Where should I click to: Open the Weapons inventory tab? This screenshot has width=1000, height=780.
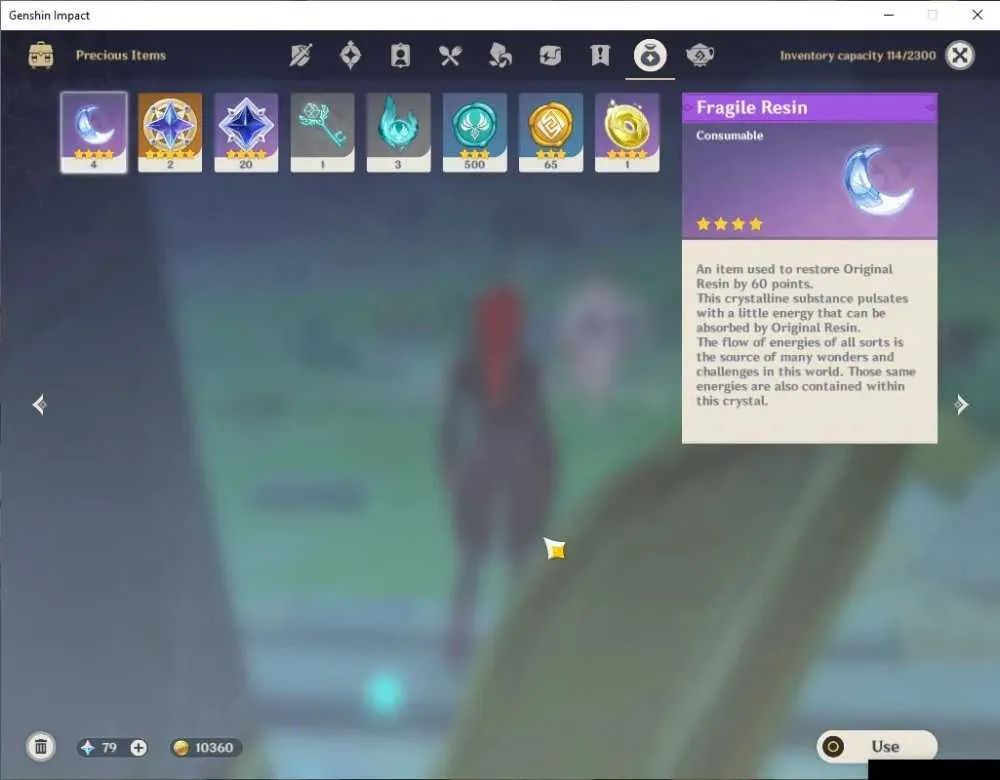click(x=300, y=55)
